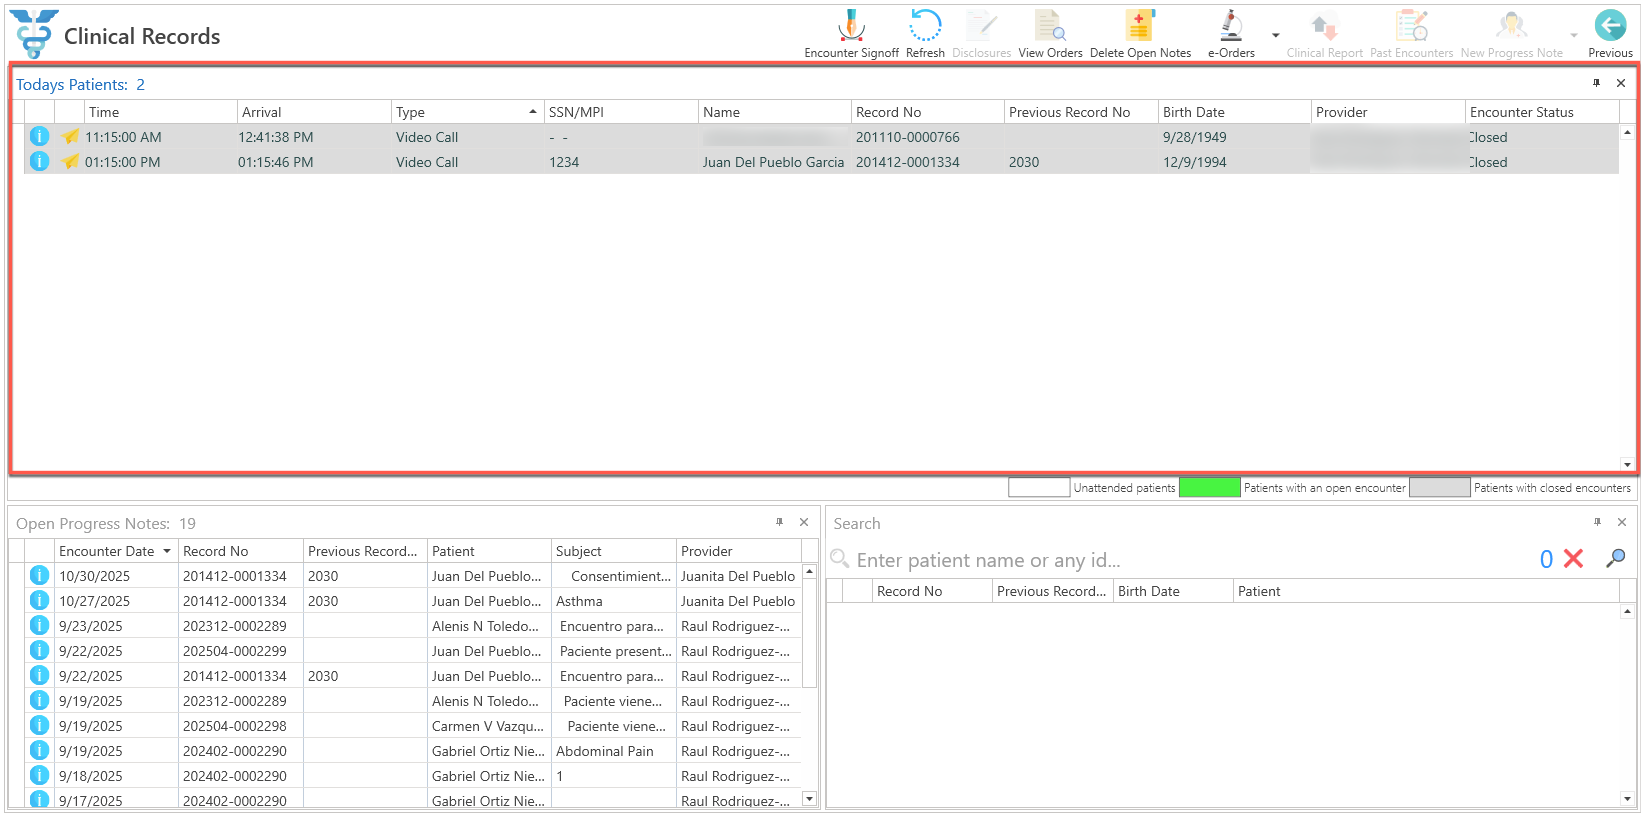Close the Search panel

pyautogui.click(x=1622, y=522)
